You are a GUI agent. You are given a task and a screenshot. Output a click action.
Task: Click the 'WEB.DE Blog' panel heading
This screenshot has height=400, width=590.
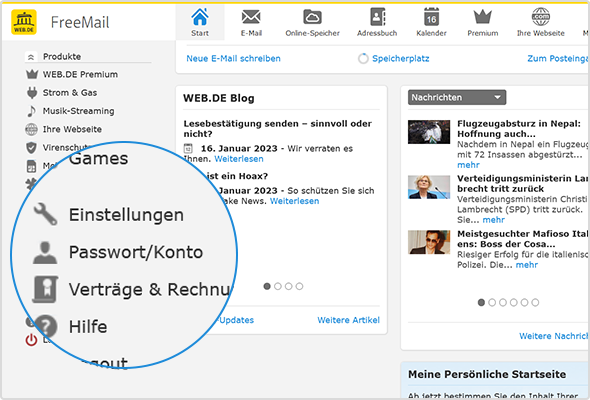(x=219, y=98)
